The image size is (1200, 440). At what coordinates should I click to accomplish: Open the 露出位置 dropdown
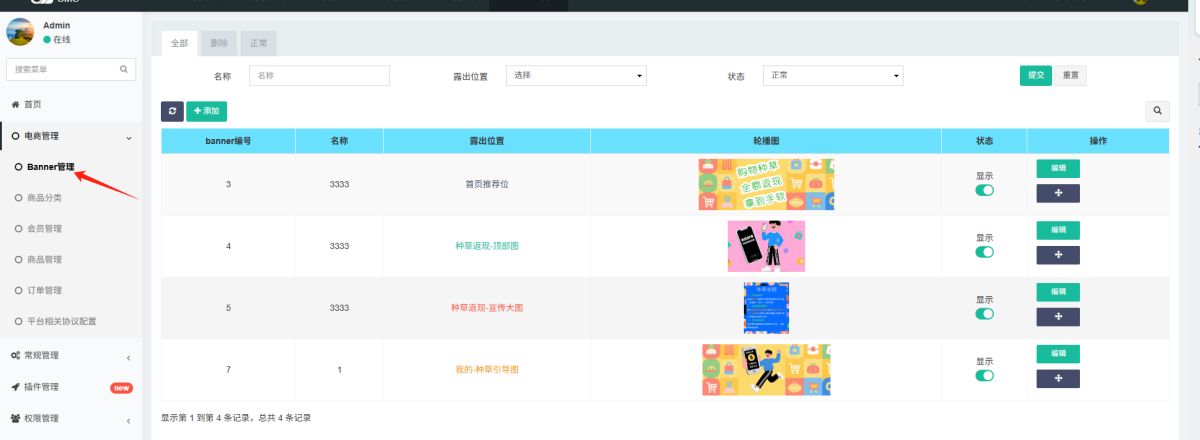[576, 76]
